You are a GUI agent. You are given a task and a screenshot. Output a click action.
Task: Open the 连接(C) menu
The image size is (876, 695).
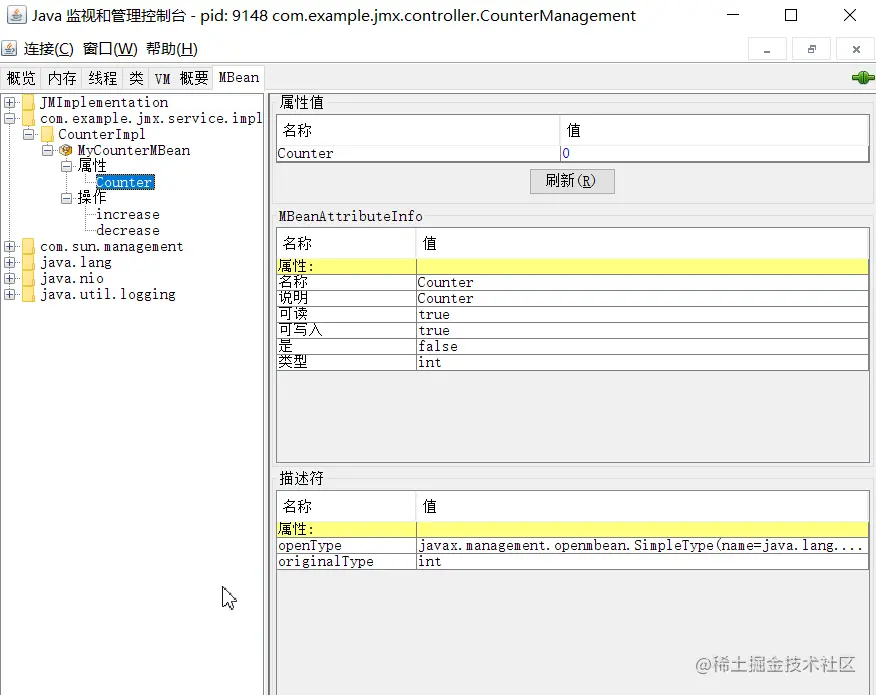point(49,49)
